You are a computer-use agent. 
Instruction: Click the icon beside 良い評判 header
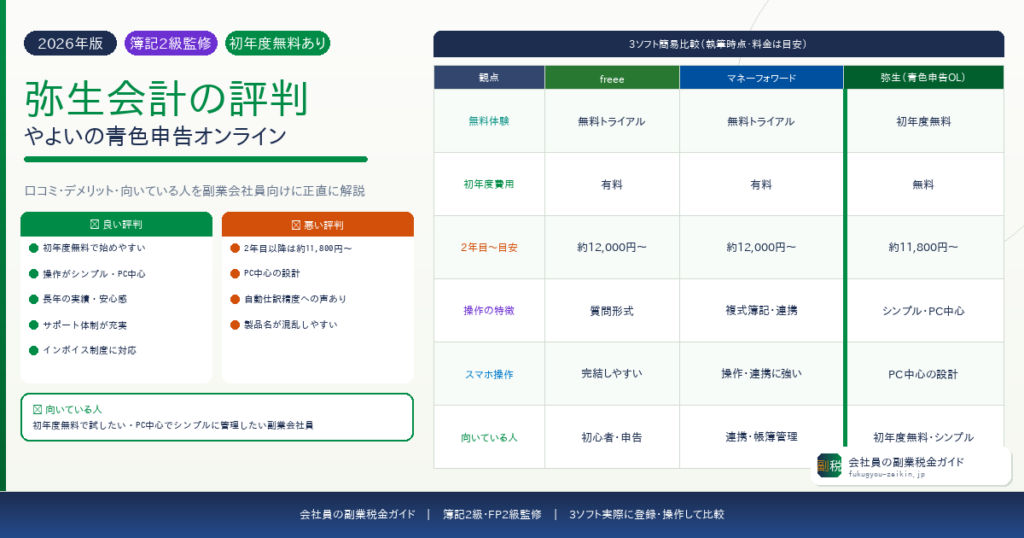point(95,224)
